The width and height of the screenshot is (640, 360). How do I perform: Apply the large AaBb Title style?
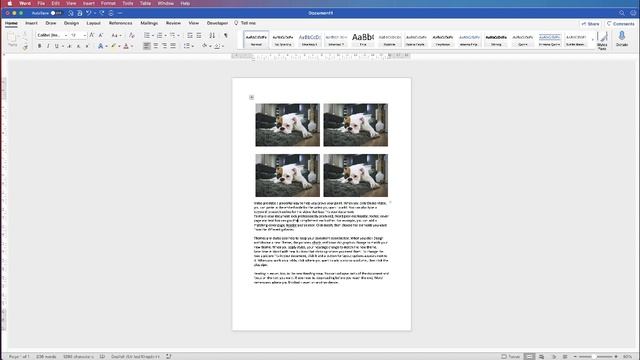[x=362, y=40]
